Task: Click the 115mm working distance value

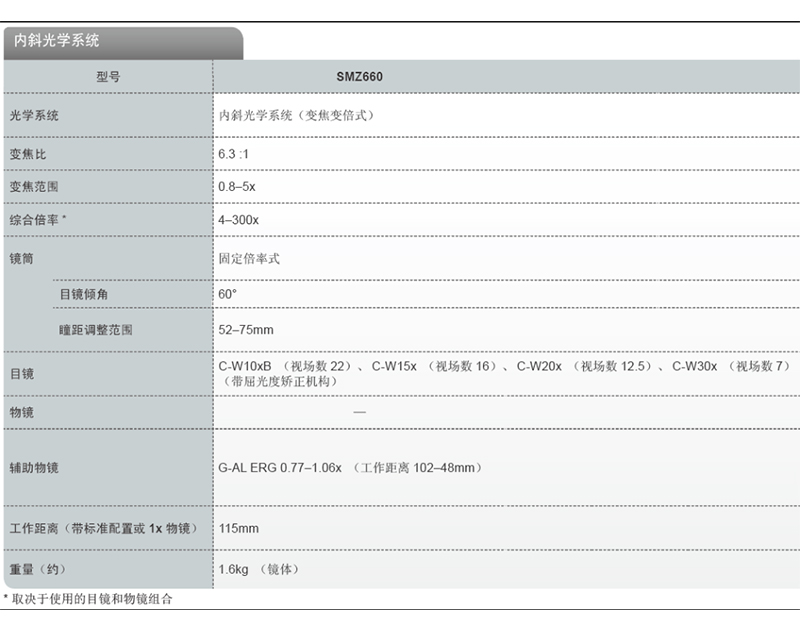Action: click(238, 528)
